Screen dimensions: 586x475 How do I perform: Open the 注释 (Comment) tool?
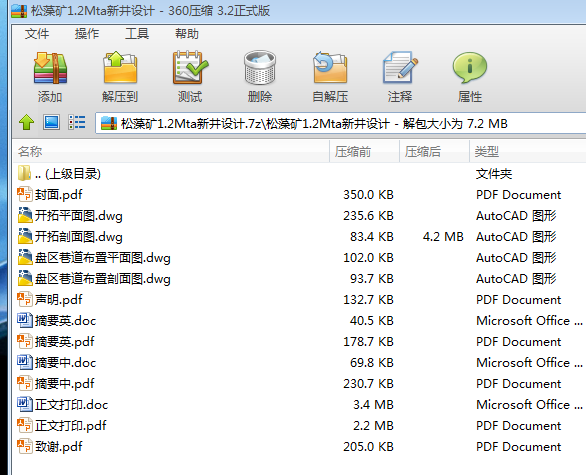400,67
